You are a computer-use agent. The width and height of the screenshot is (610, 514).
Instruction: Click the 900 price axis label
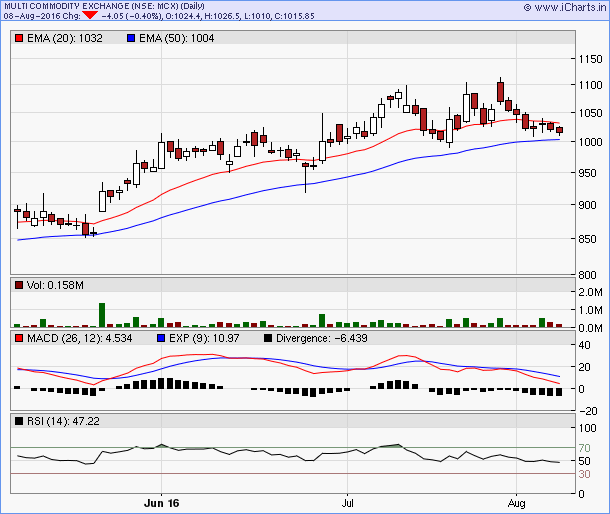587,205
